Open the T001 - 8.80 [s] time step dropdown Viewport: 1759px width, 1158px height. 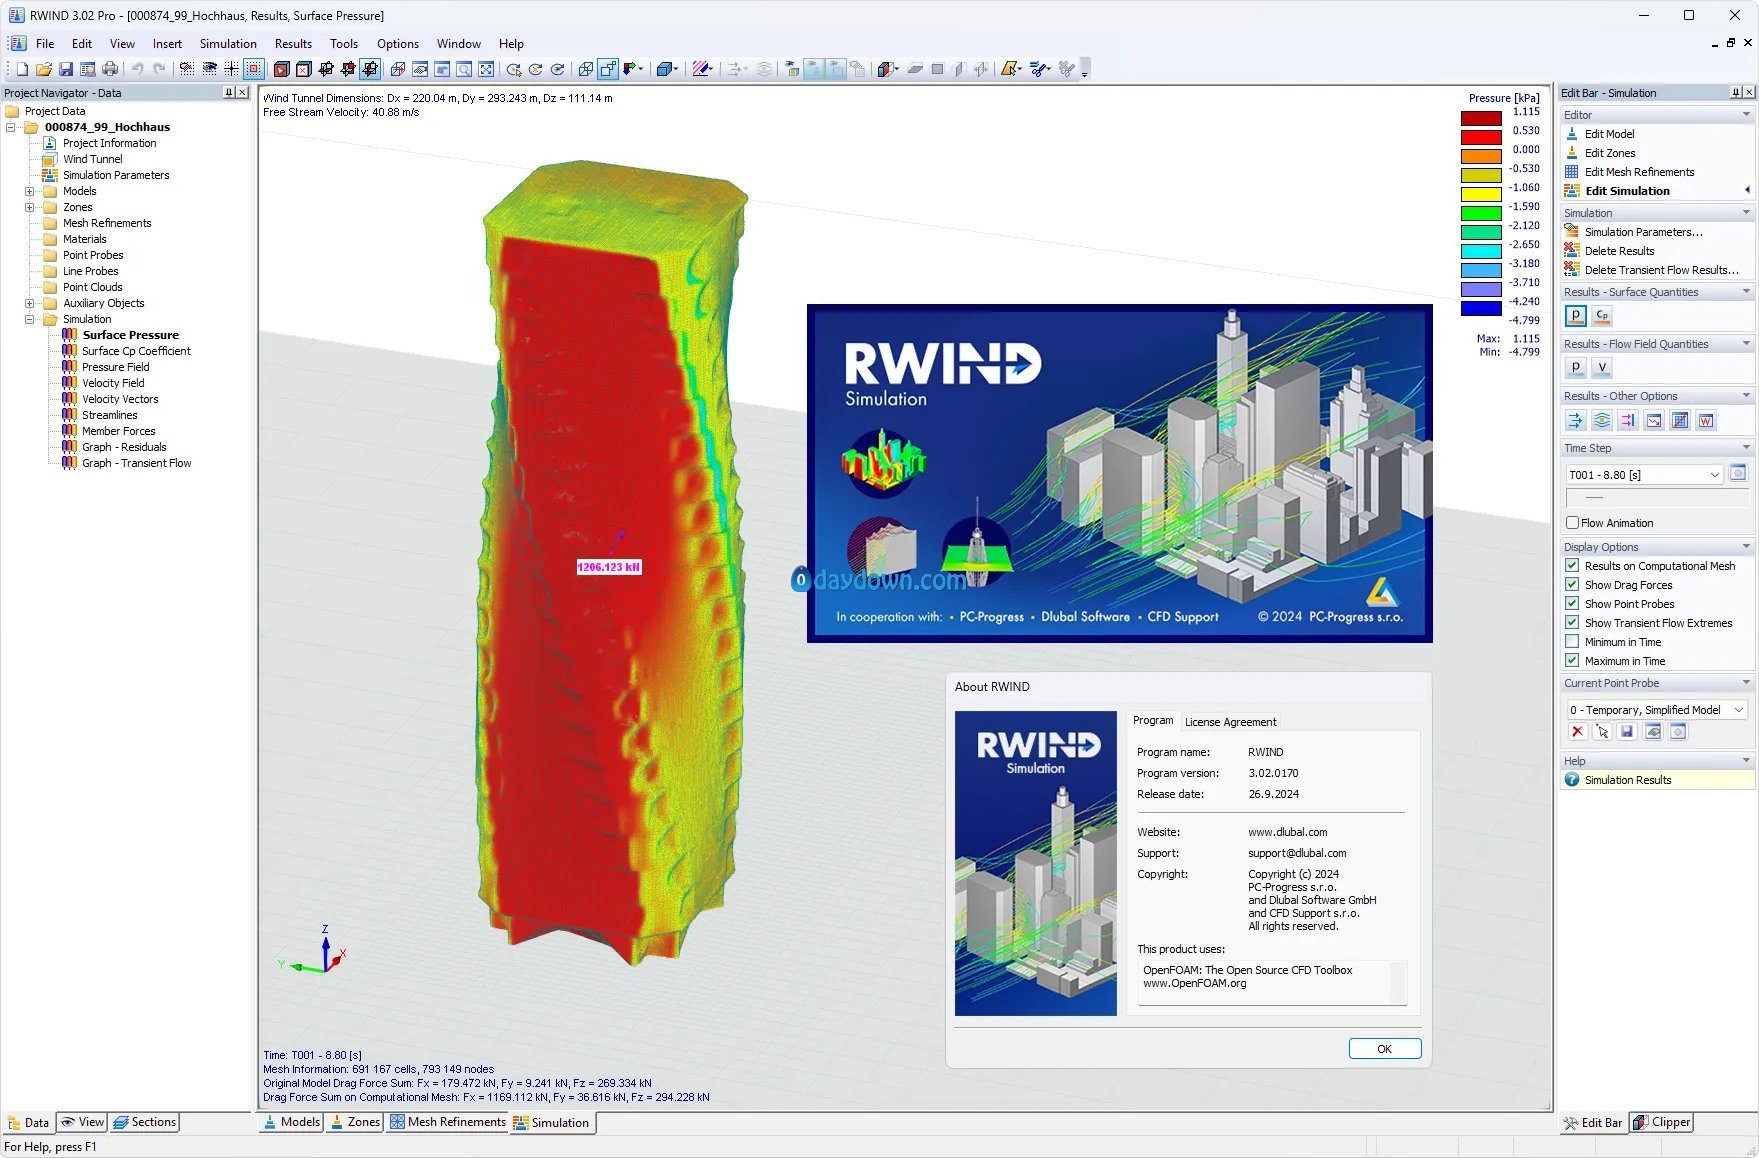coord(1644,475)
